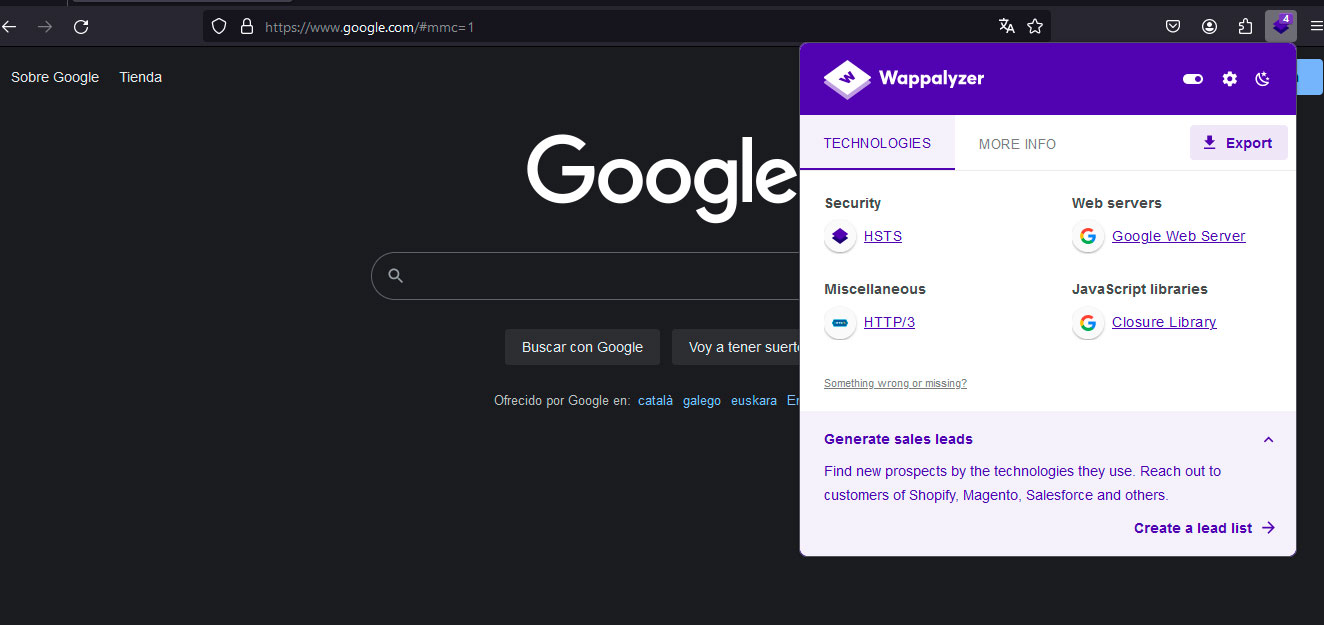The image size is (1324, 625).
Task: Click the HSTS icon under Security
Action: pos(840,237)
